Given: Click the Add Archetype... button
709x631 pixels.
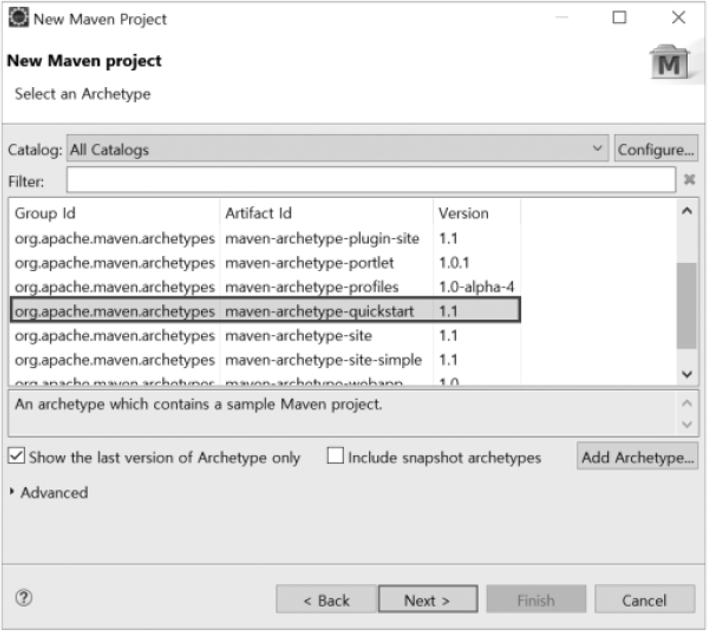Looking at the screenshot, I should click(x=637, y=457).
